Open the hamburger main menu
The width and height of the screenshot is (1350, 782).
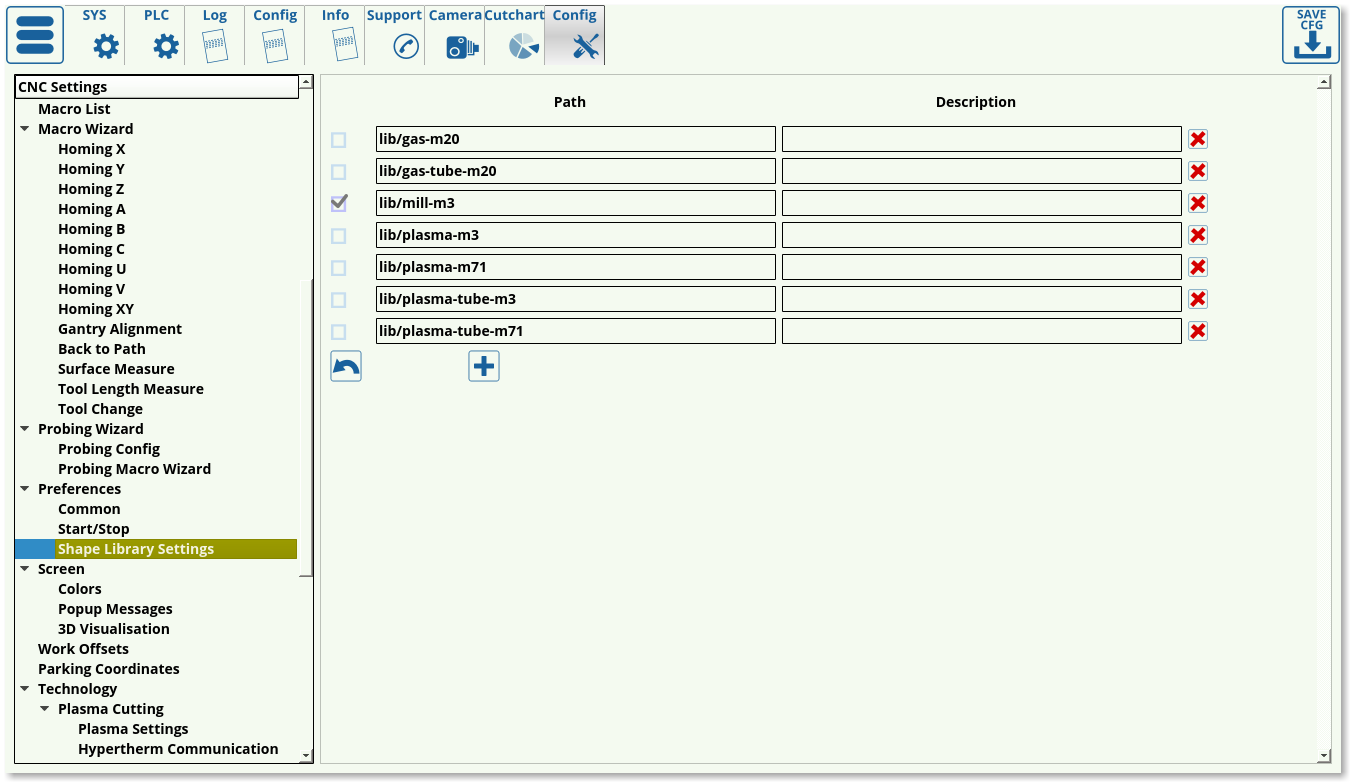click(x=35, y=35)
